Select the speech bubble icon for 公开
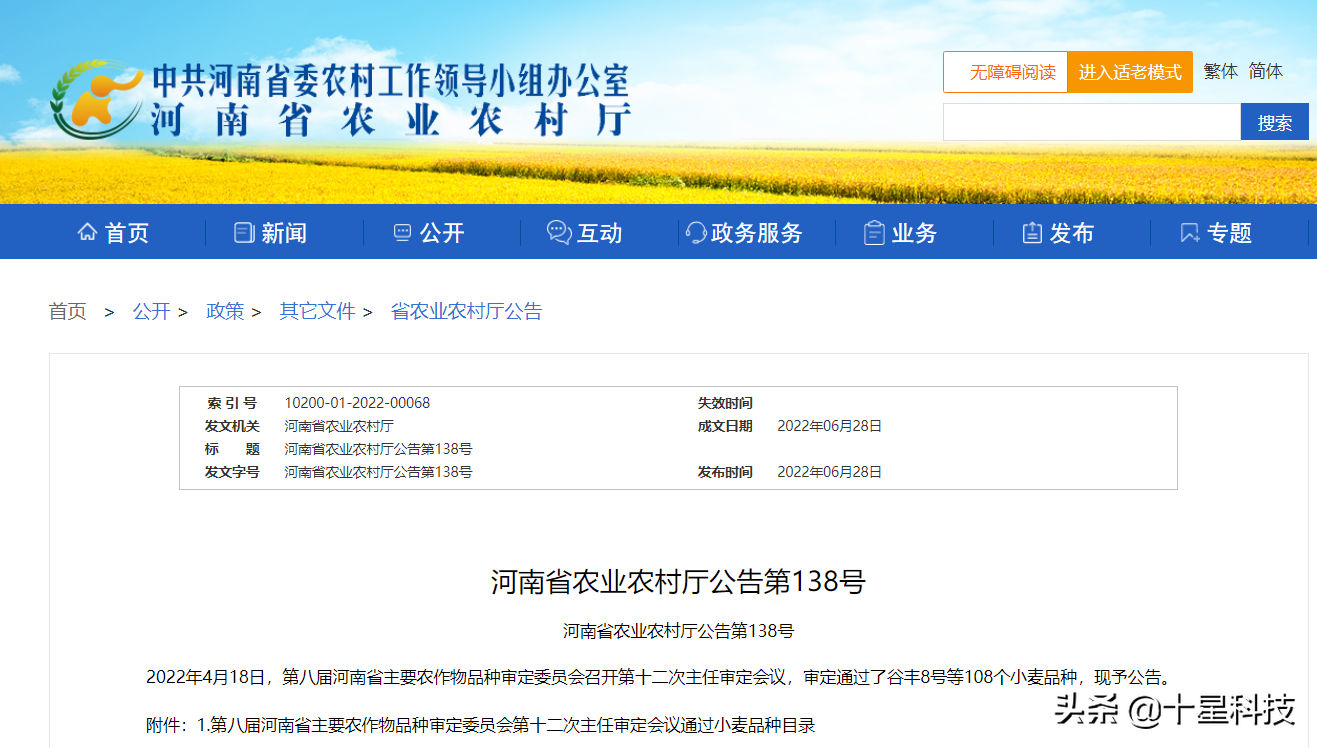The image size is (1317, 748). 400,232
